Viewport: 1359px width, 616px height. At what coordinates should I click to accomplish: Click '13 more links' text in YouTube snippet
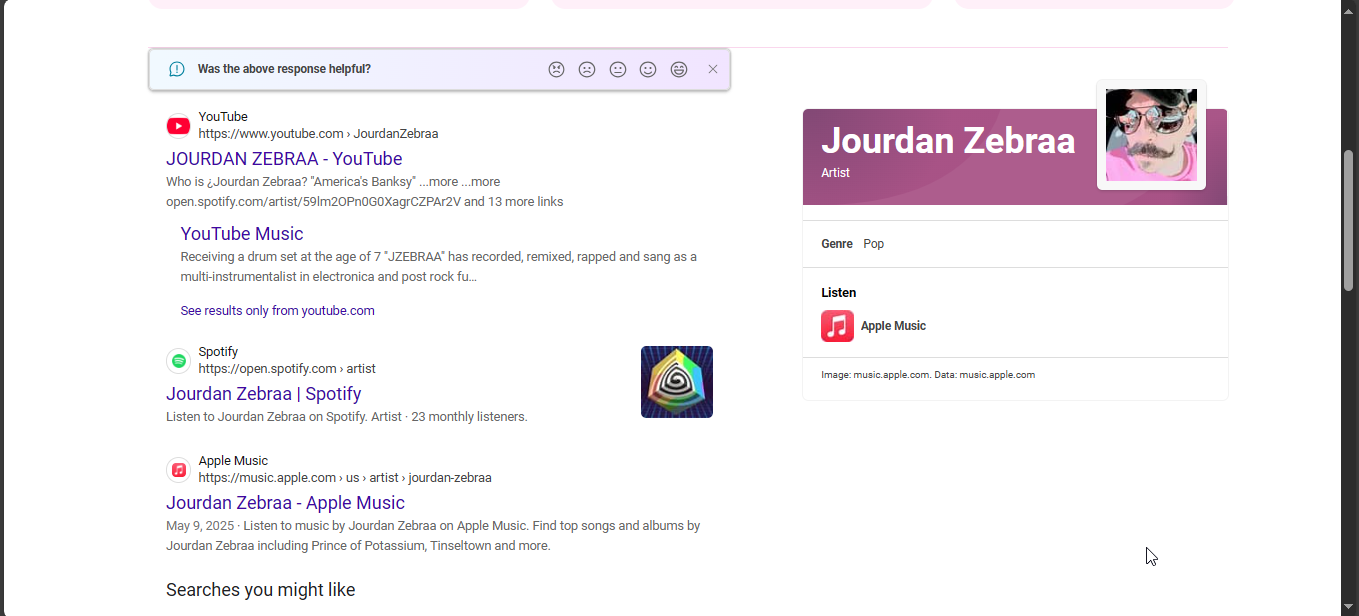point(526,202)
